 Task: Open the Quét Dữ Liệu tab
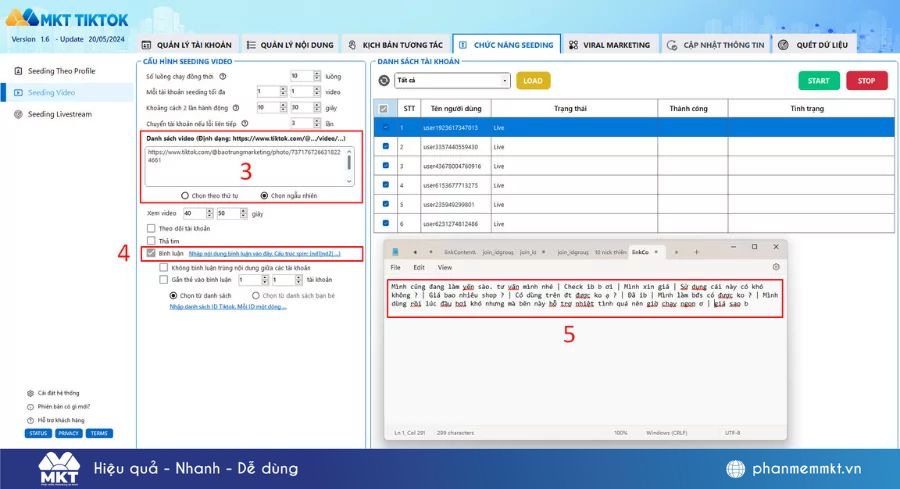click(x=813, y=45)
